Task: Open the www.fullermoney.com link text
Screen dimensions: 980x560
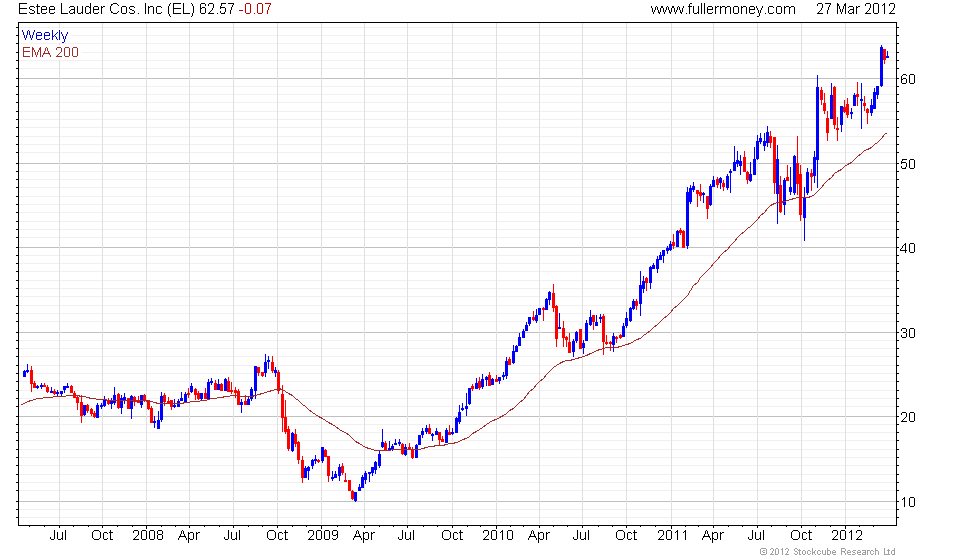Action: (723, 9)
